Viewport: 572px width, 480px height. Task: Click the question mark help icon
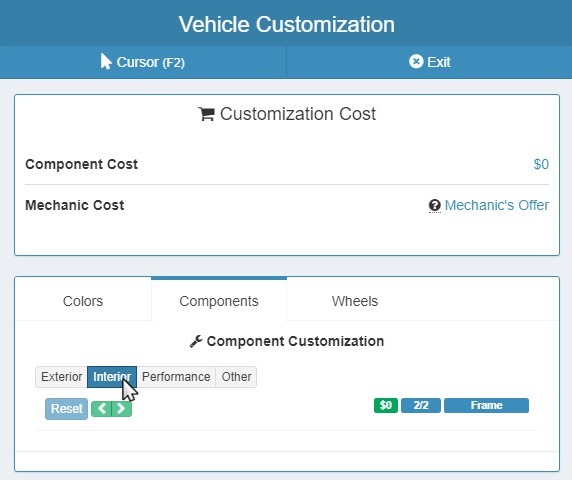[x=434, y=205]
